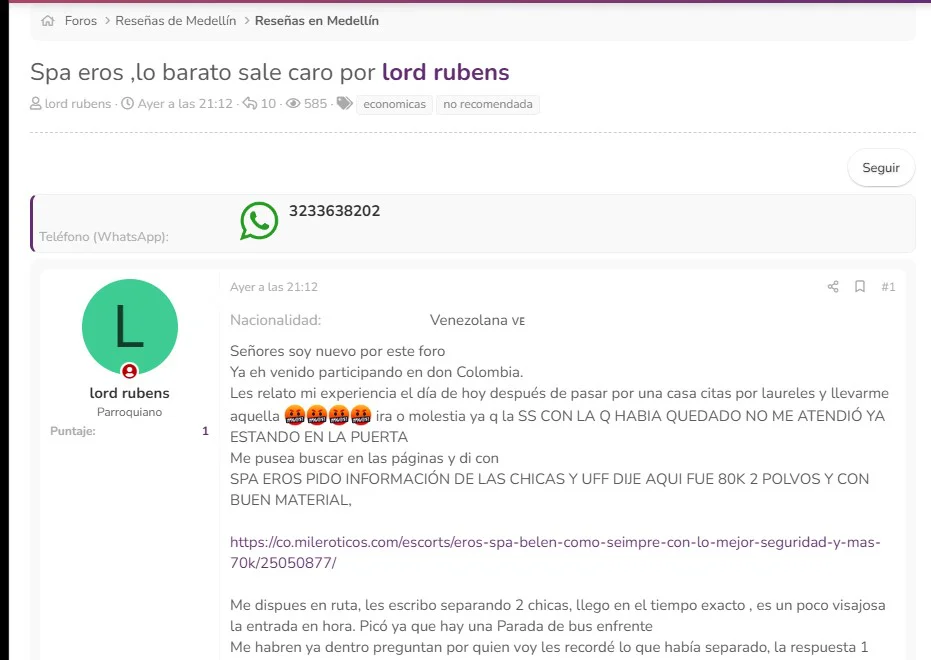Click the last angry emoji in the post
Viewport: 931px width, 660px height.
coord(361,415)
